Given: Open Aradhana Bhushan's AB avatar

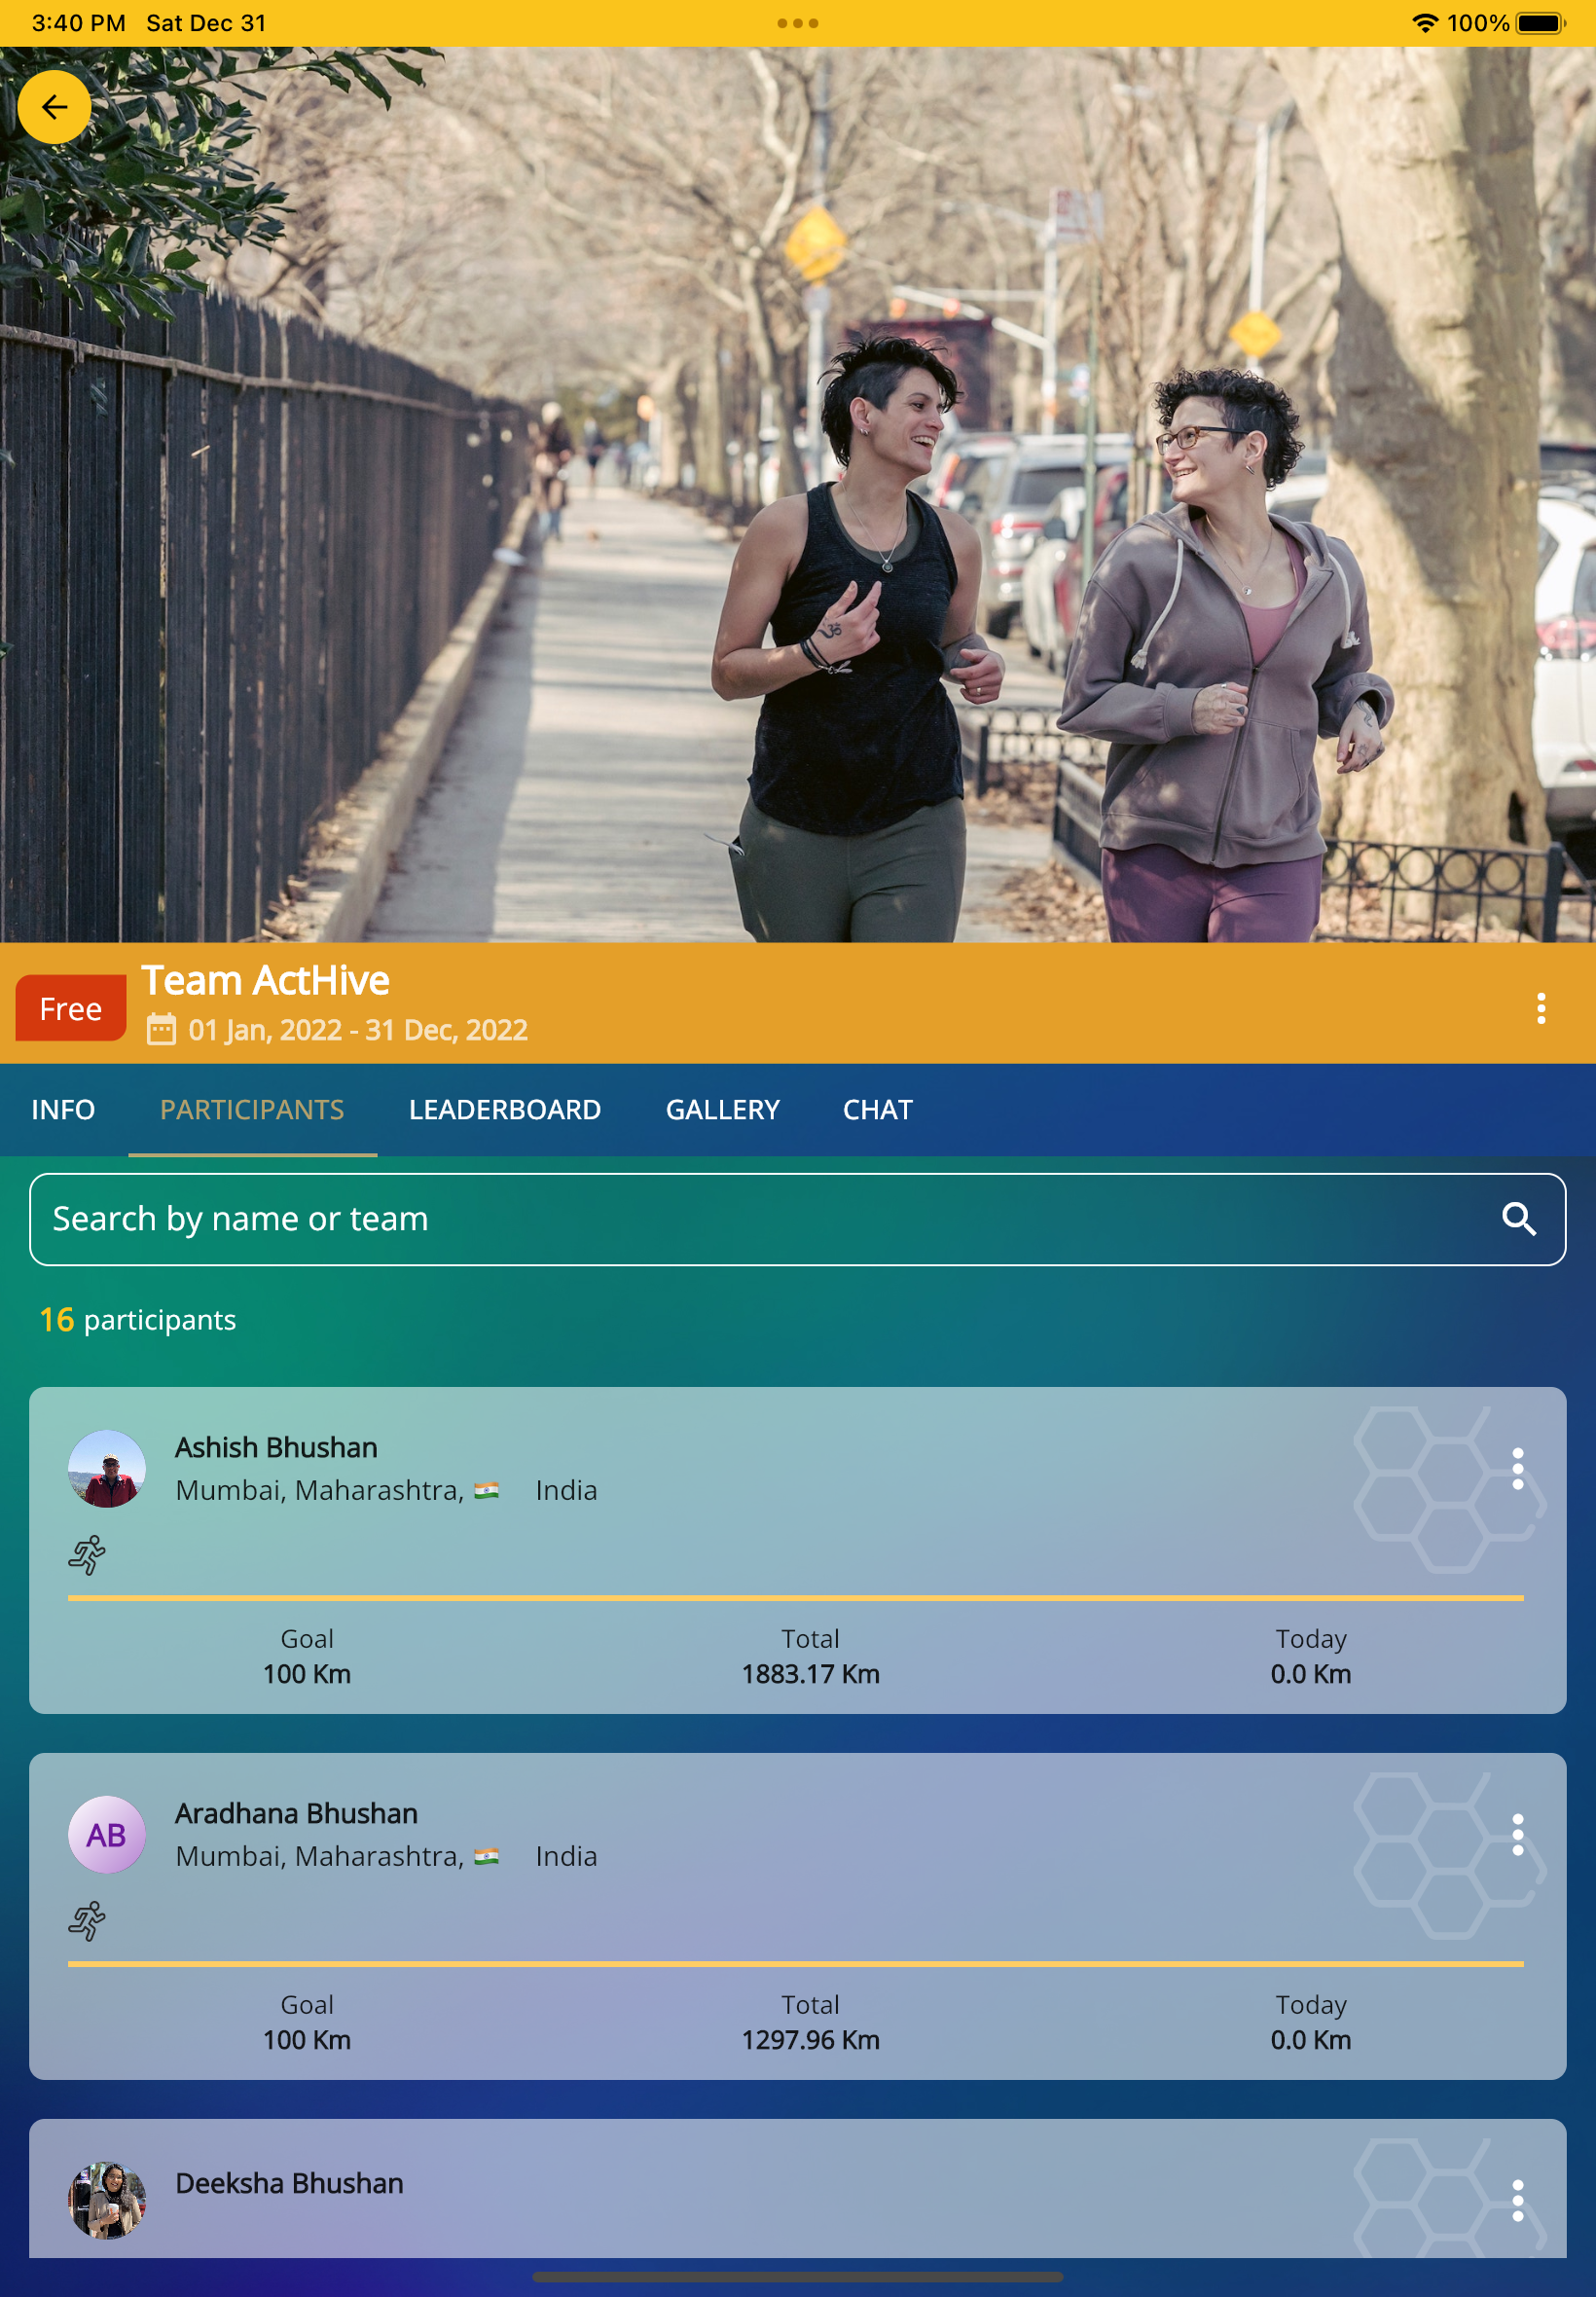Looking at the screenshot, I should coord(107,1834).
